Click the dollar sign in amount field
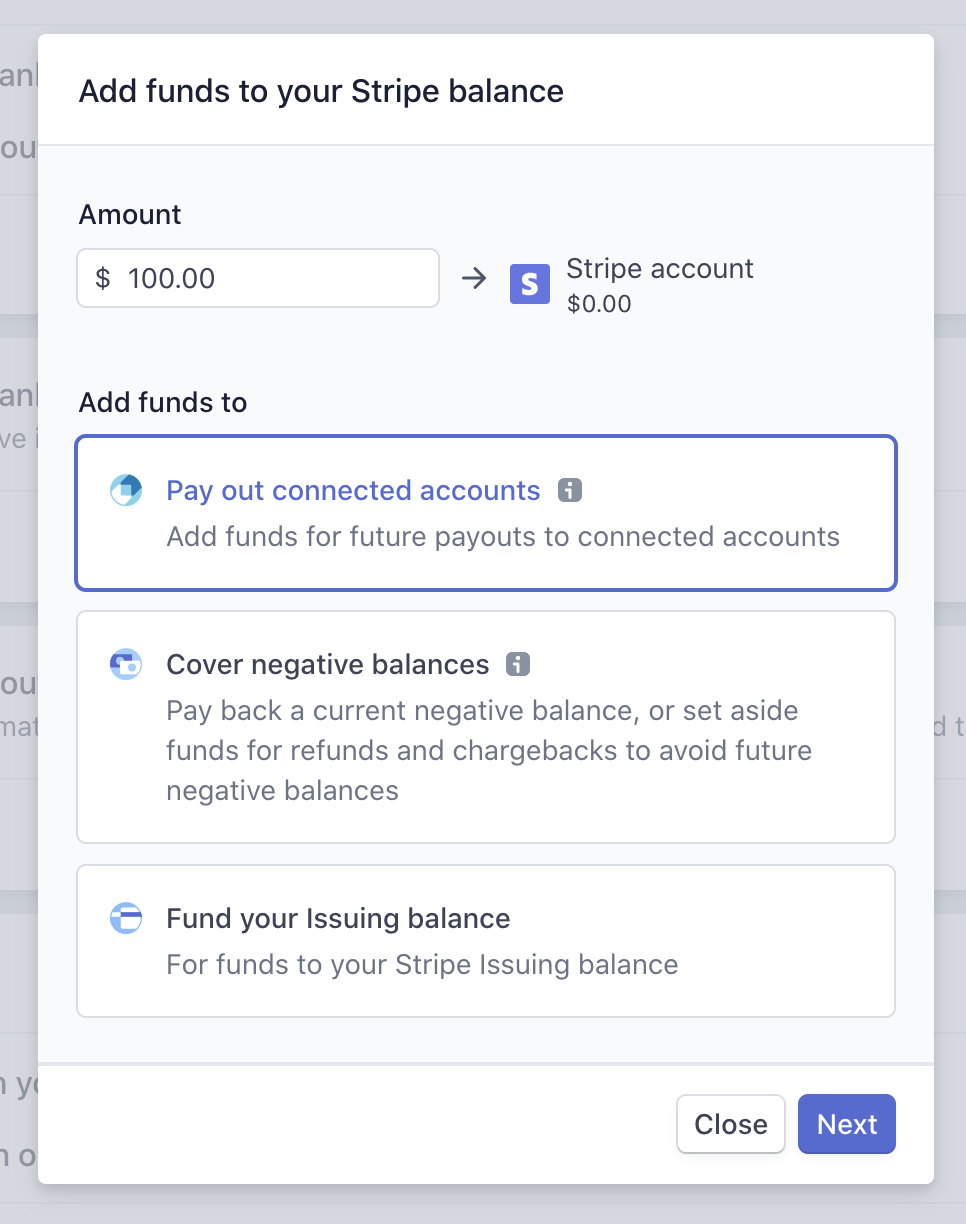The width and height of the screenshot is (966, 1224). 102,279
